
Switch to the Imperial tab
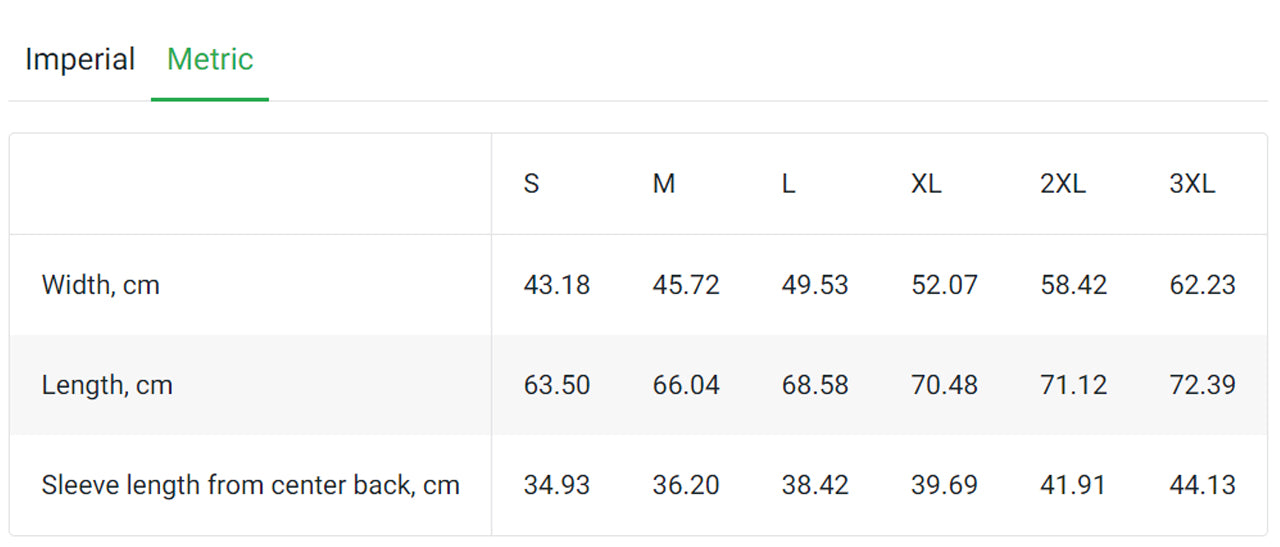80,60
